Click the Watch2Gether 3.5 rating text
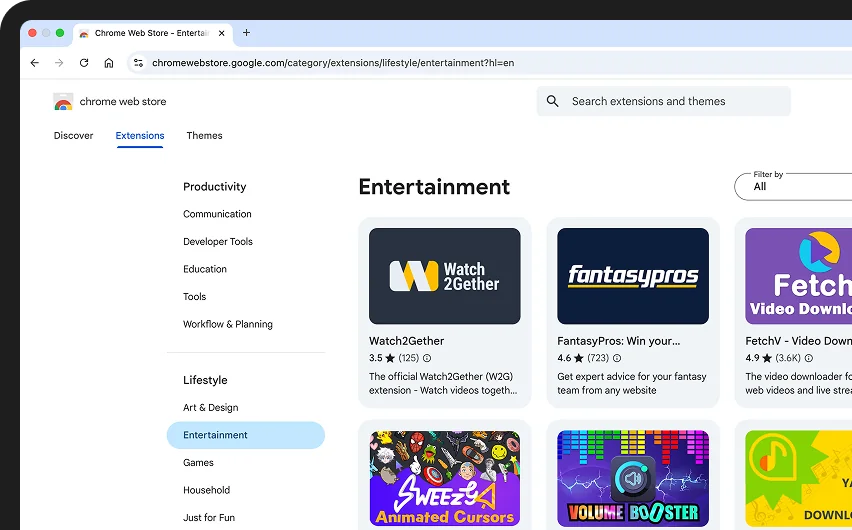The height and width of the screenshot is (530, 852). click(375, 358)
